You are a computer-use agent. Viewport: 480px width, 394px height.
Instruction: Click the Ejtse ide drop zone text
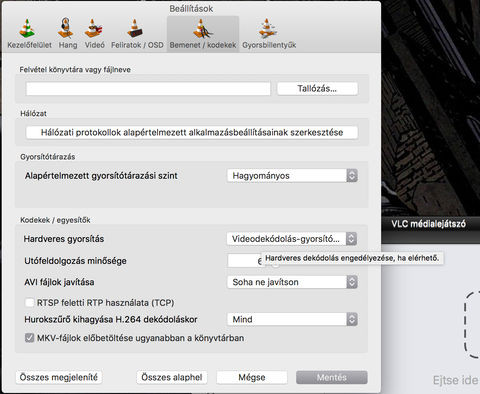coord(455,380)
